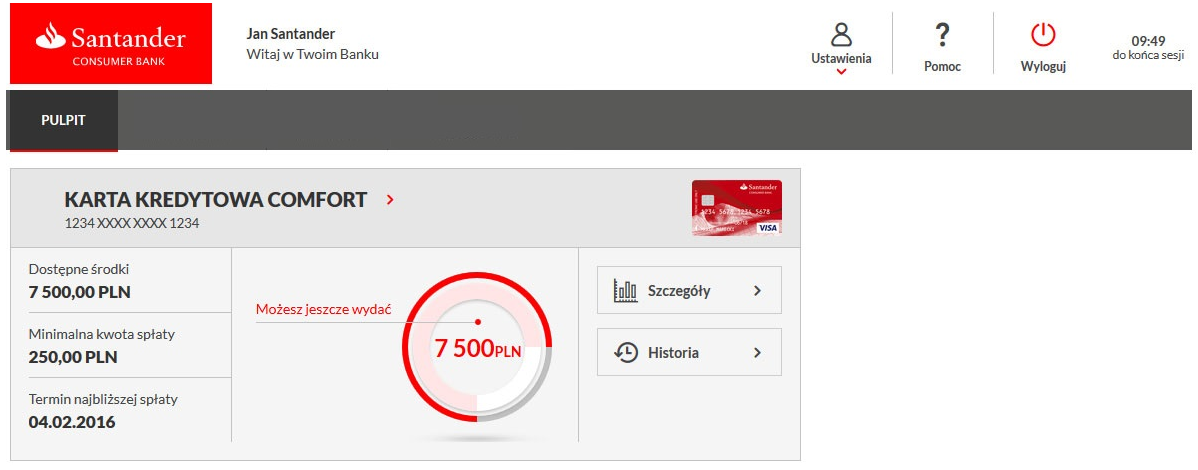Click the Wyloguj power icon
The width and height of the screenshot is (1198, 470).
[x=1043, y=35]
